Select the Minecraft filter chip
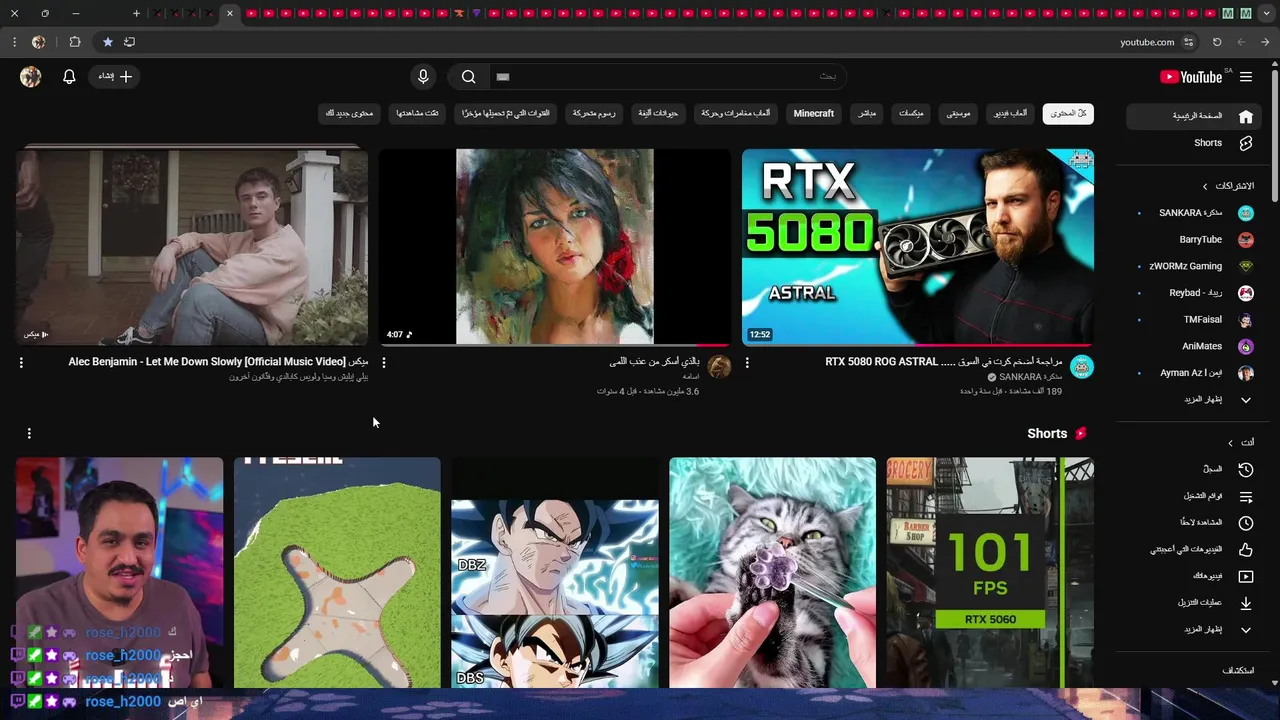Viewport: 1280px width, 720px height. [813, 114]
